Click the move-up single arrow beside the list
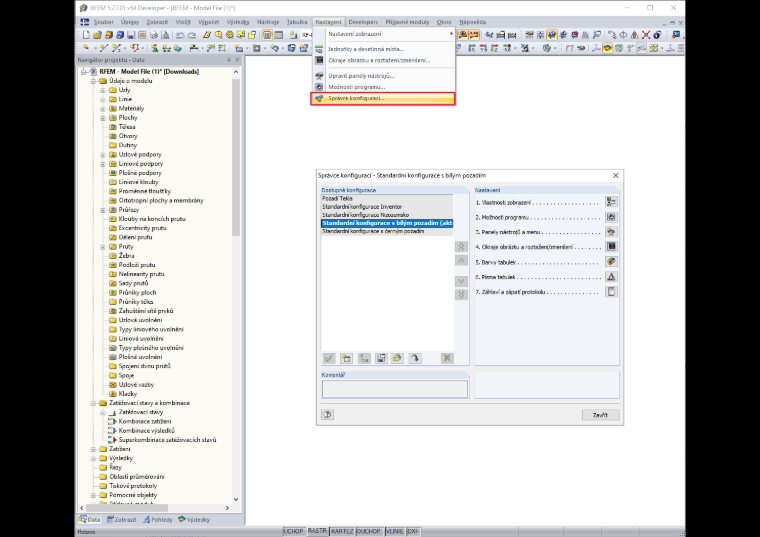760x537 pixels. [461, 260]
